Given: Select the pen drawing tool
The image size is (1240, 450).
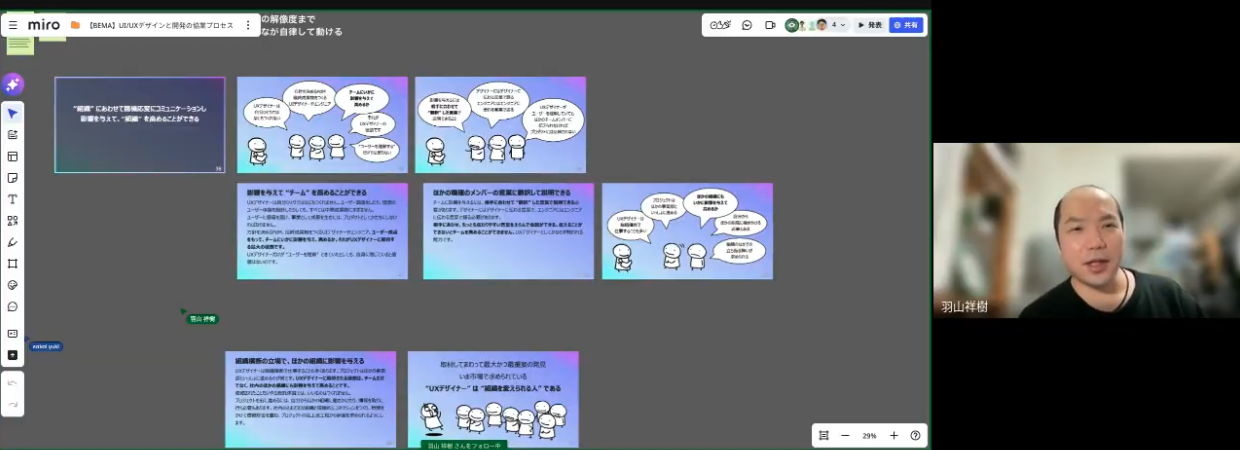Looking at the screenshot, I should [x=13, y=242].
